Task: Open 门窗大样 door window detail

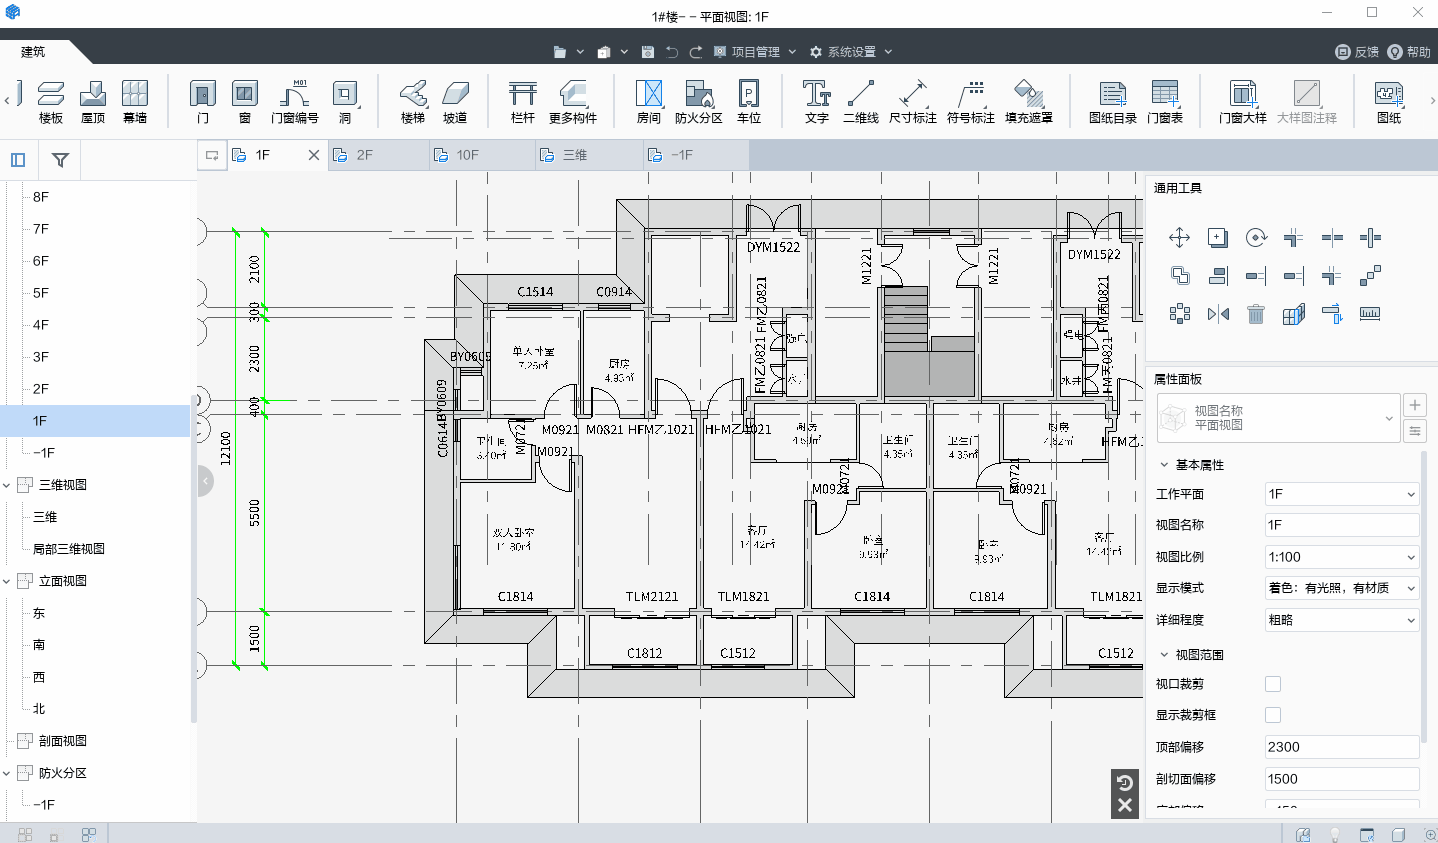Action: point(1243,103)
